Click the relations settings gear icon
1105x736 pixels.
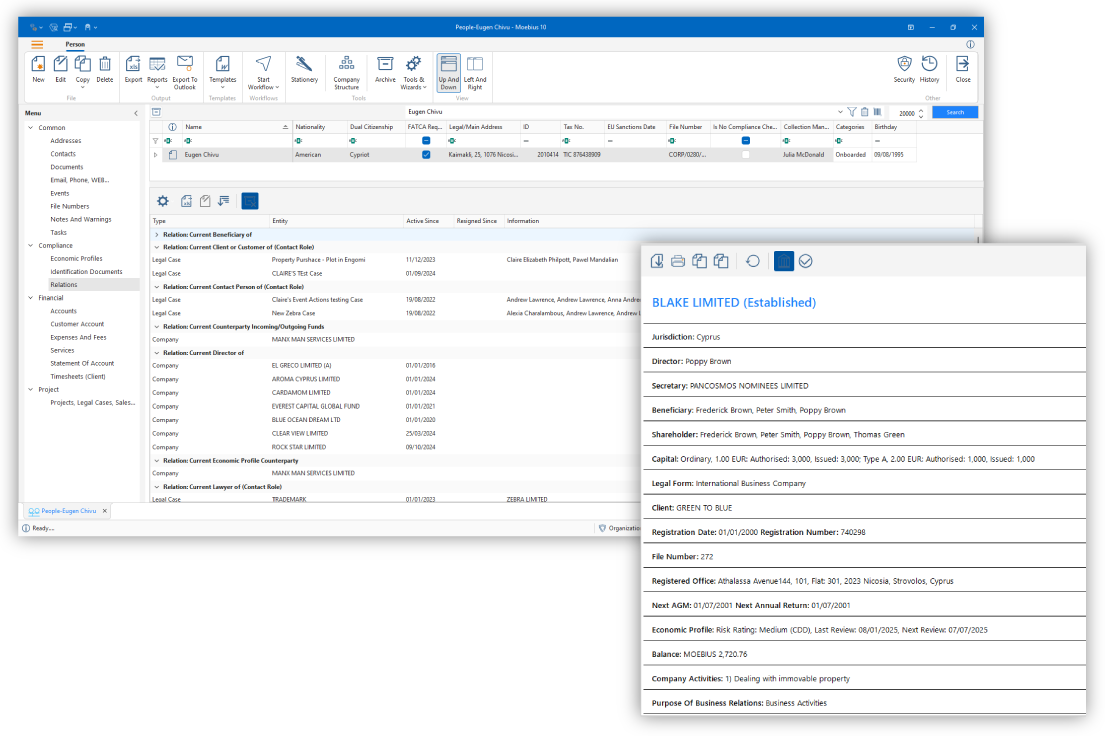pos(162,201)
